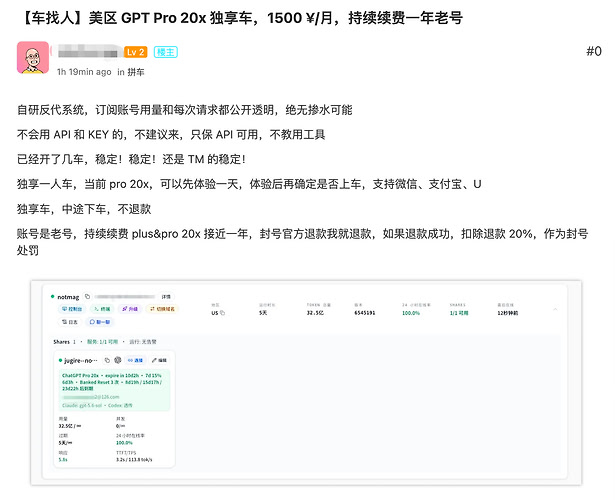
Task: Click the '1/1 可用' SHARES value
Action: coord(459,313)
